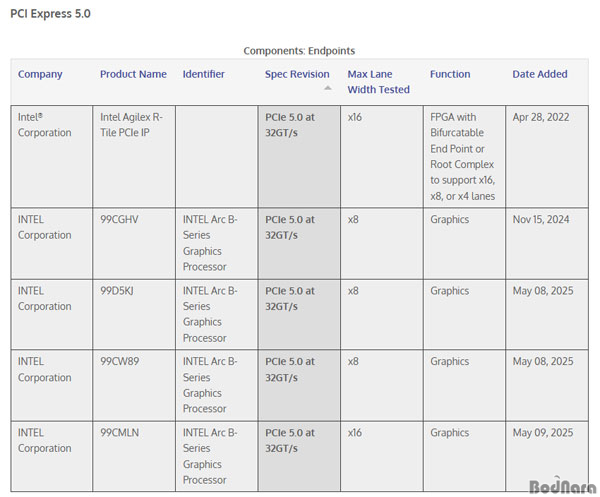Select the x8 lane width in 99CW89 row
The width and height of the screenshot is (600, 497).
pos(353,362)
